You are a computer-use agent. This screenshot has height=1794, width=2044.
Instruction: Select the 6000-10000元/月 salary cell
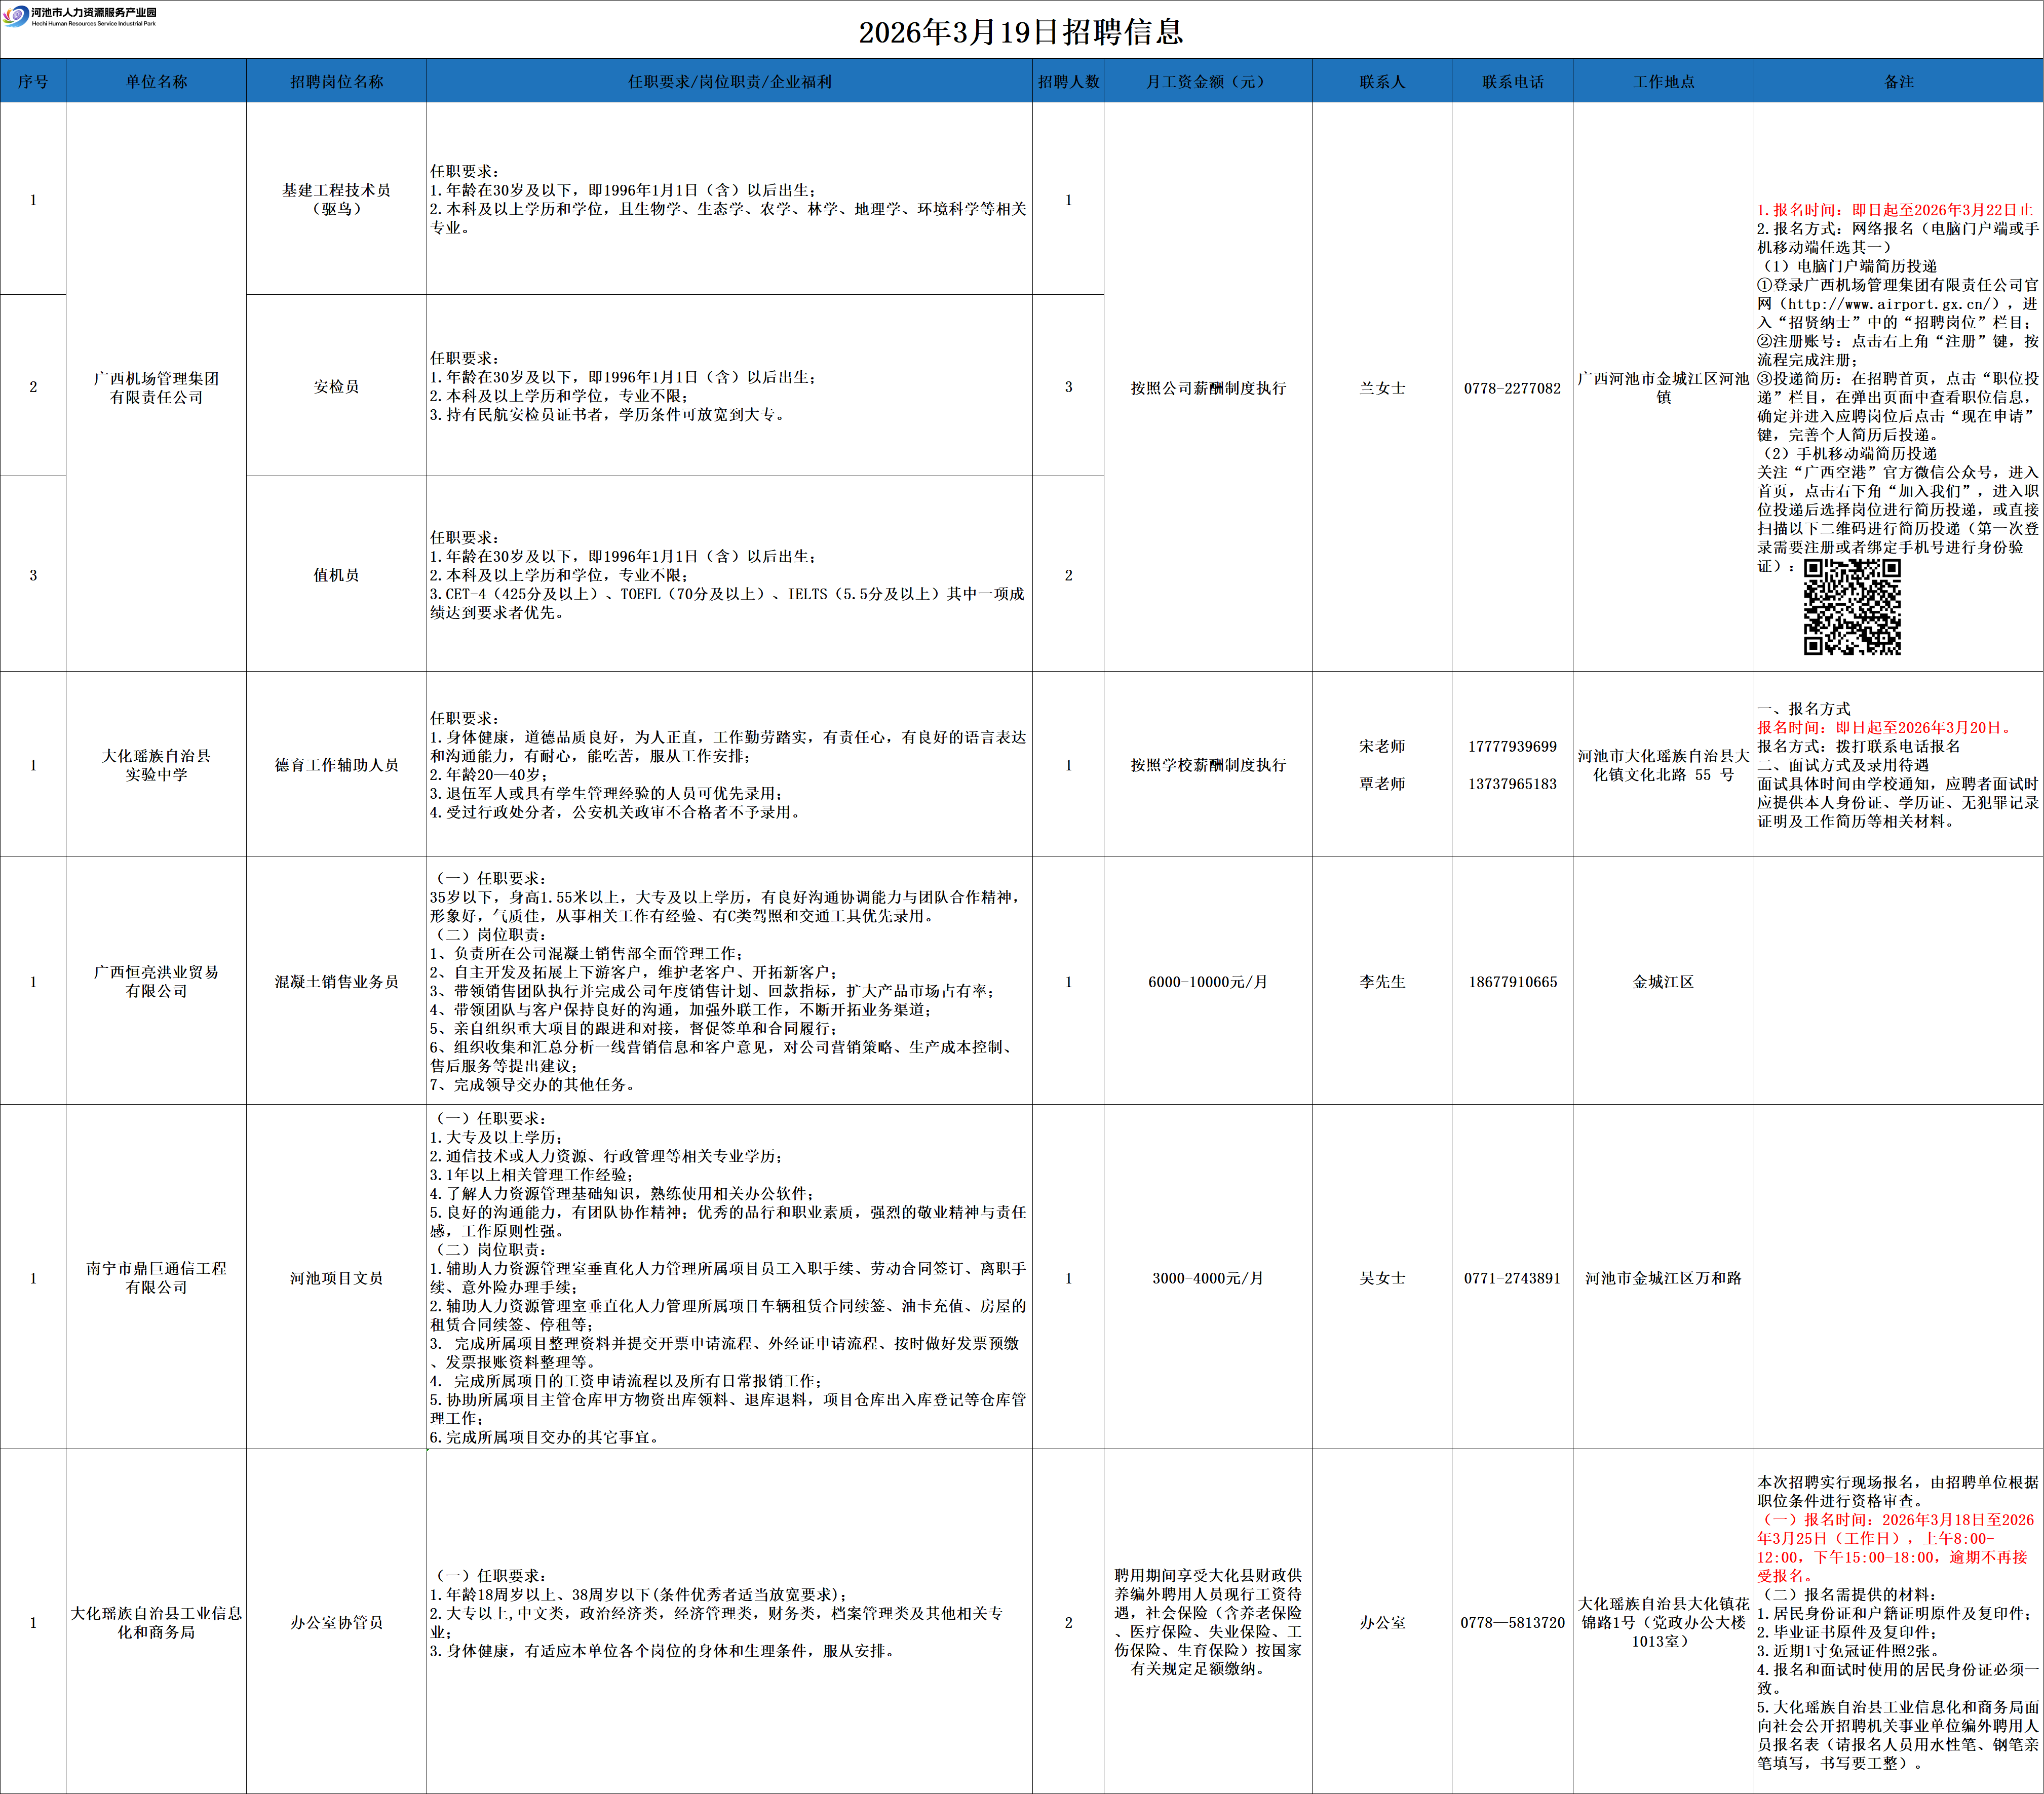1207,982
